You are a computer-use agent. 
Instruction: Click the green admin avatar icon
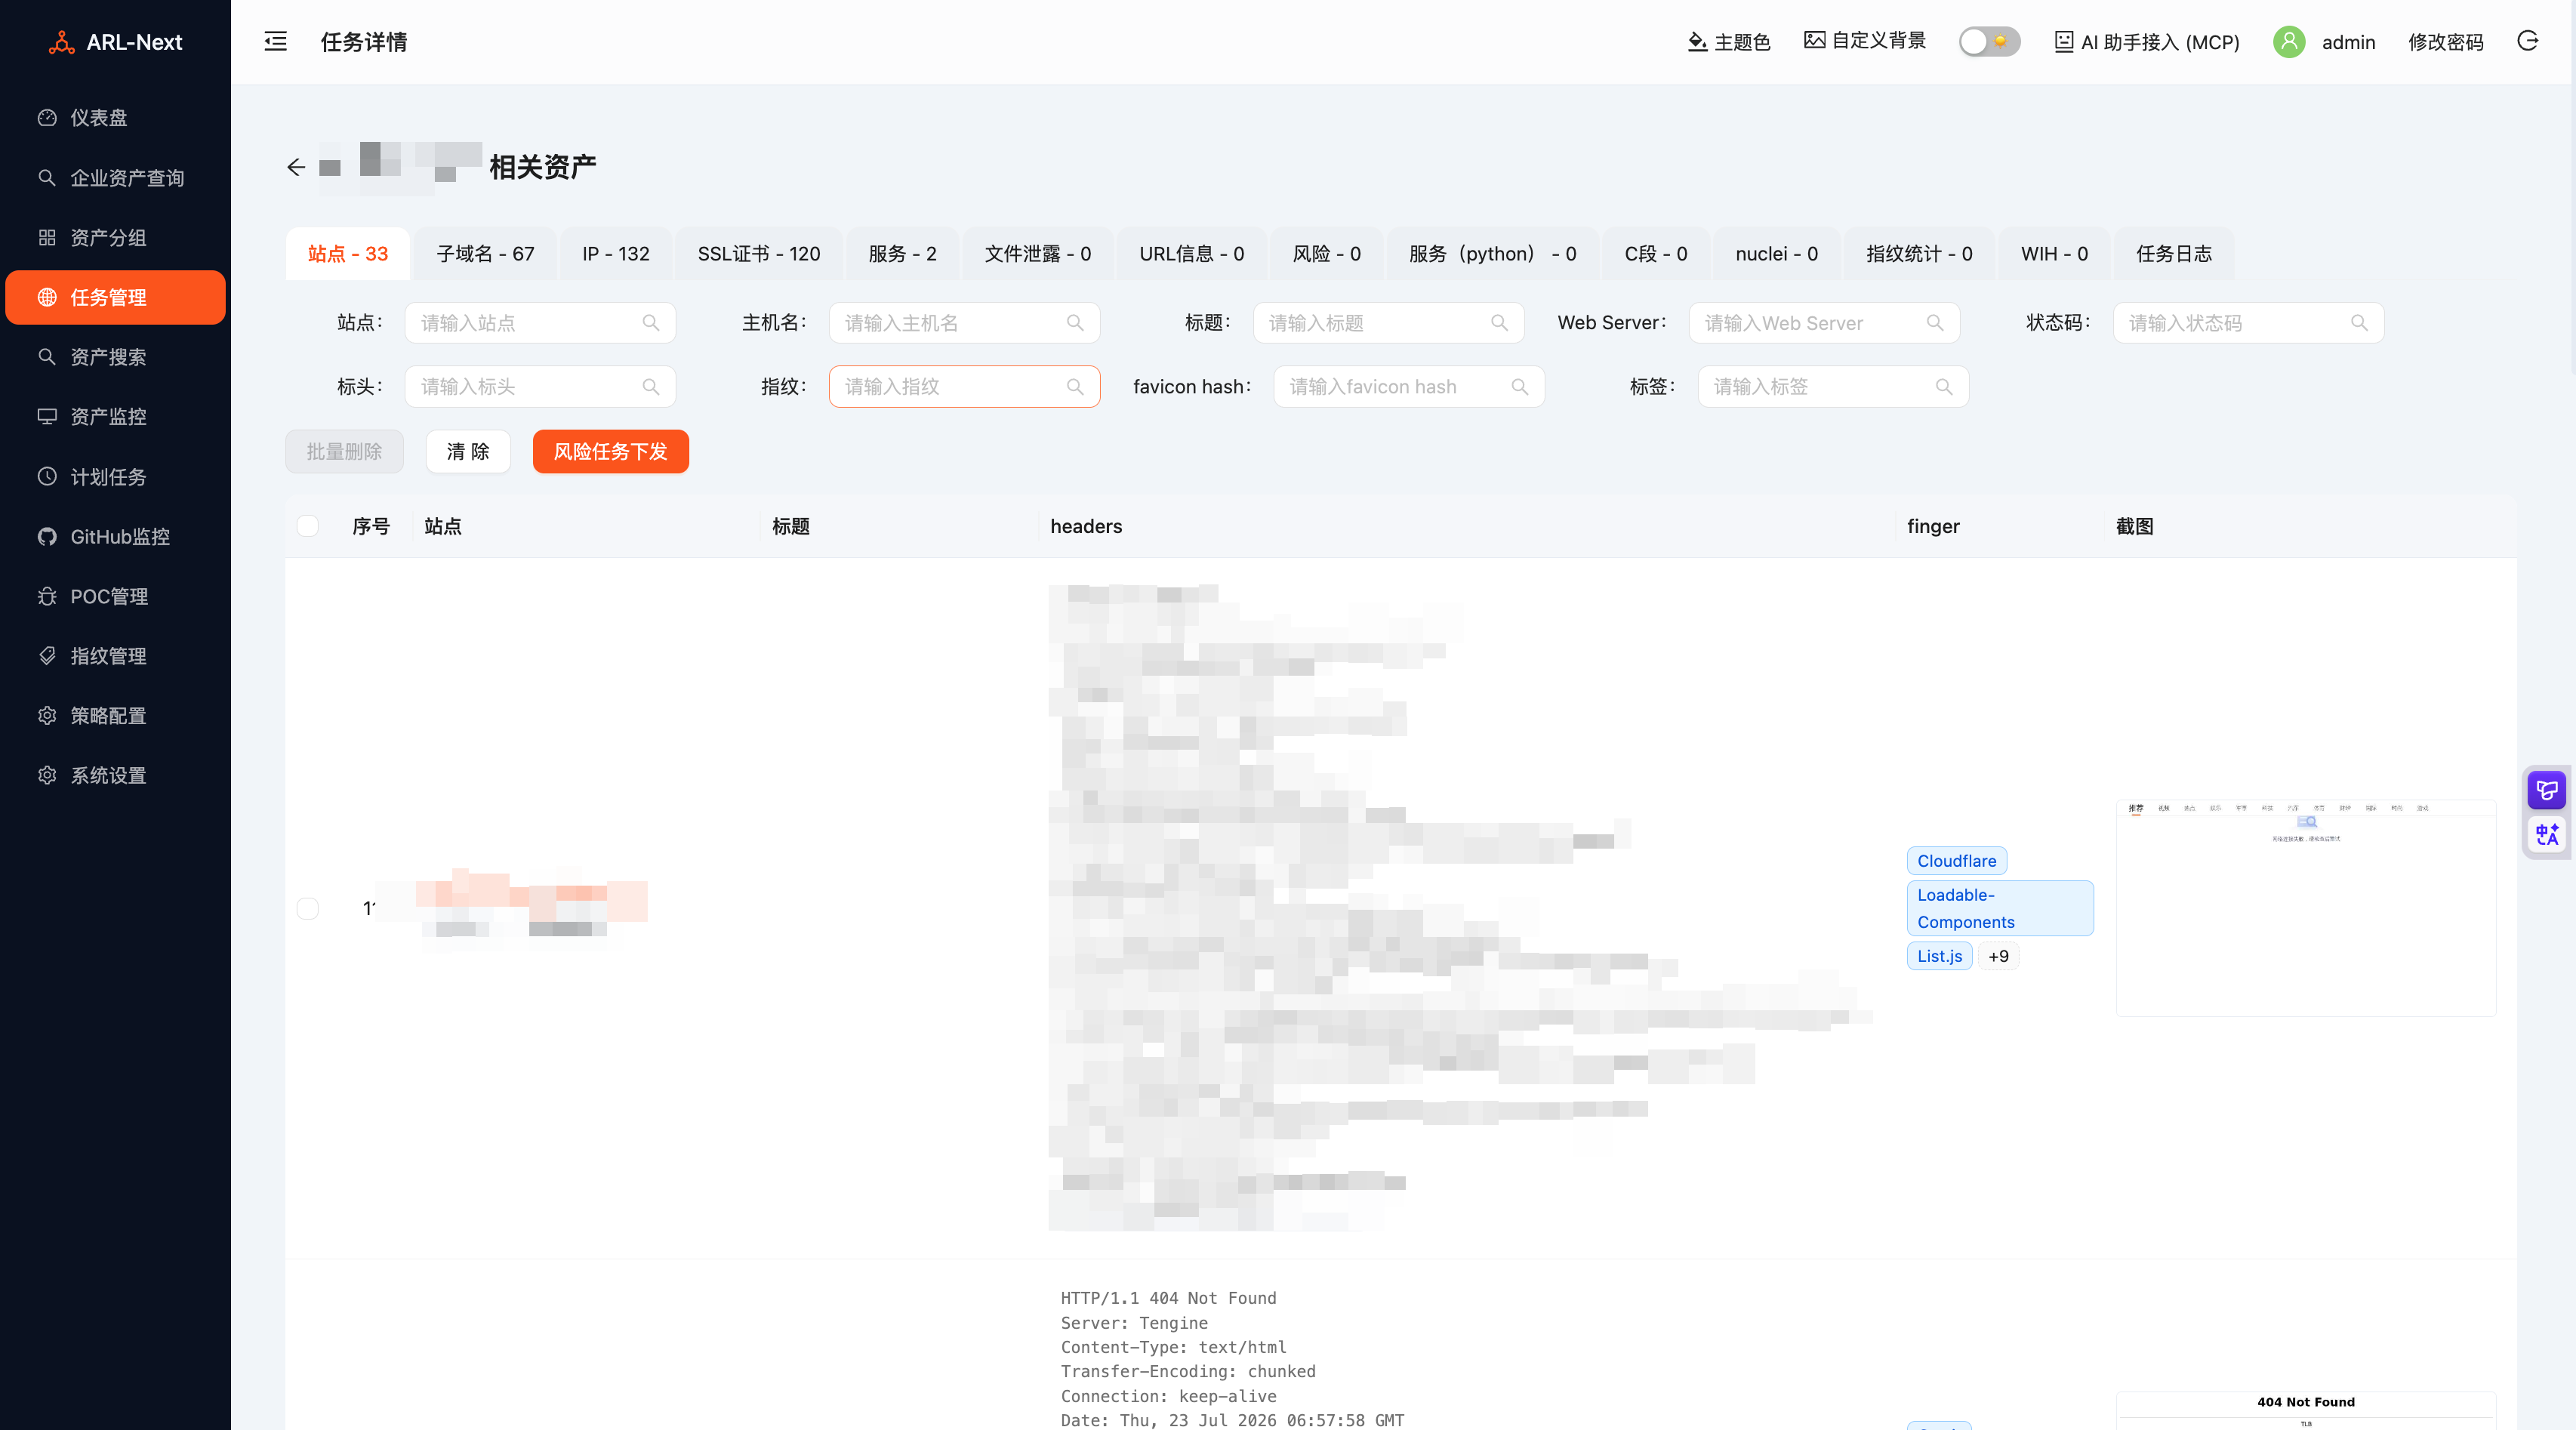point(2289,42)
